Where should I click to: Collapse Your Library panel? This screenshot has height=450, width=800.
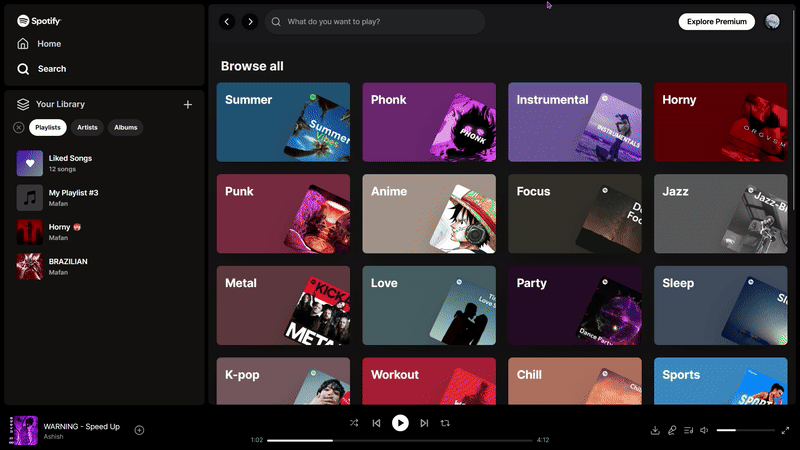pos(51,104)
